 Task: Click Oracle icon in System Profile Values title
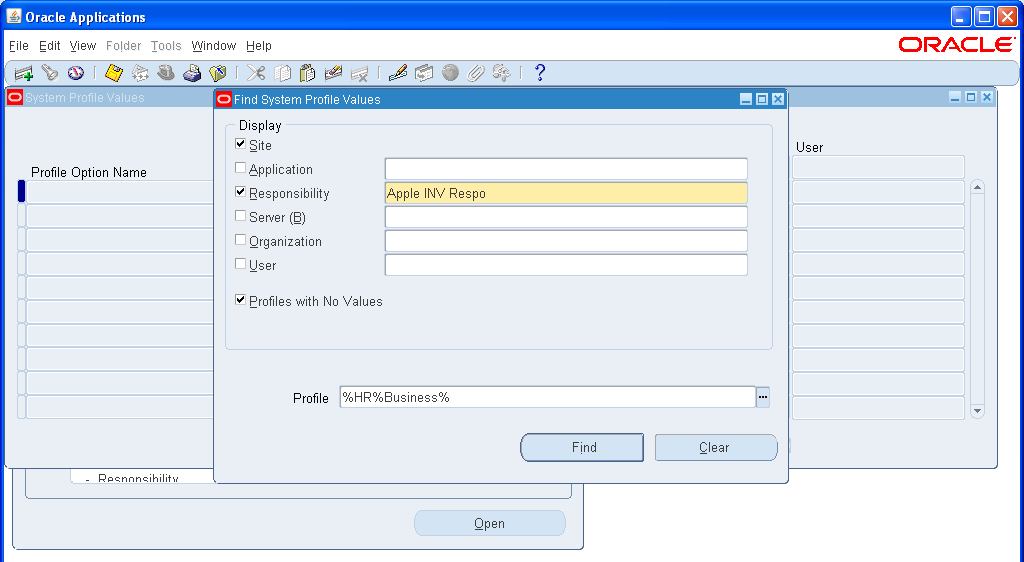pos(15,98)
